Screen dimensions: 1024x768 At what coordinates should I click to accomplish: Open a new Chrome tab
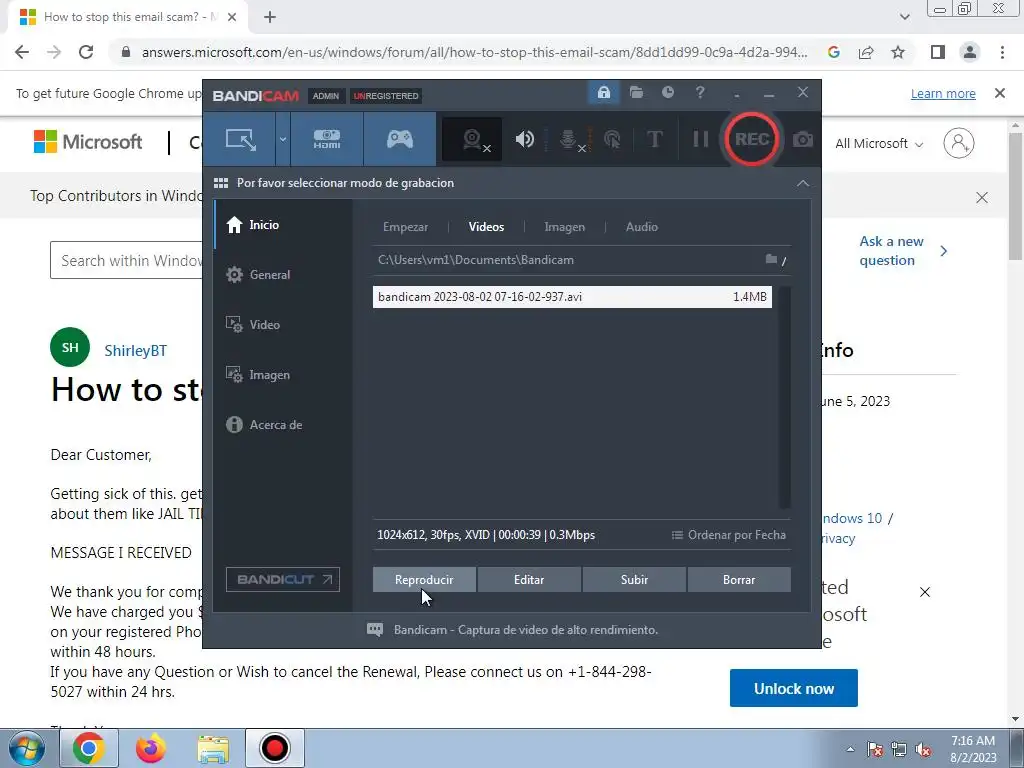coord(270,17)
